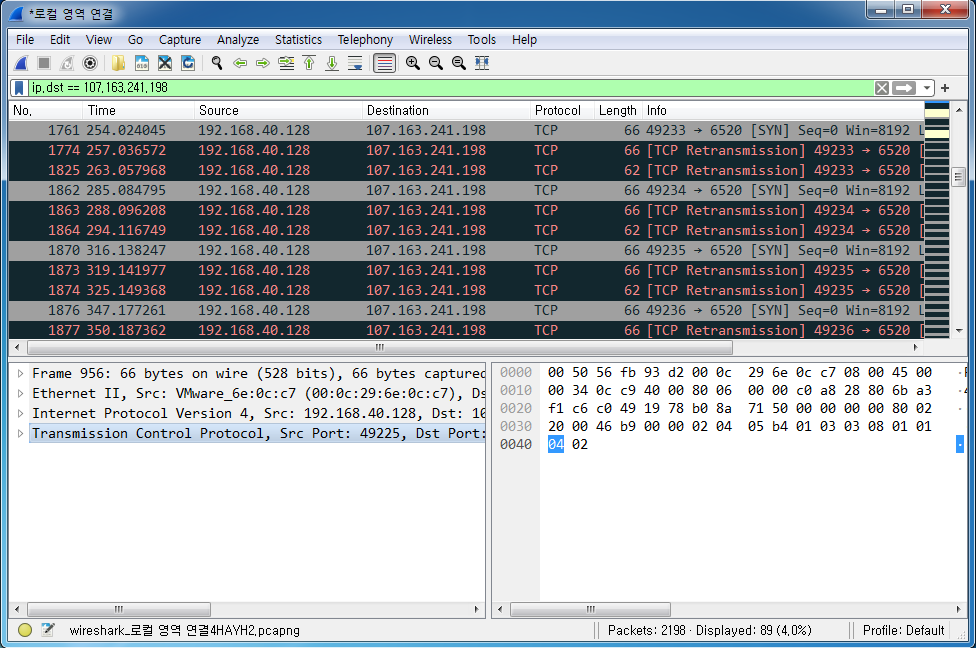Select highlighted hex byte 04 at offset 0040
The image size is (976, 648).
click(556, 444)
